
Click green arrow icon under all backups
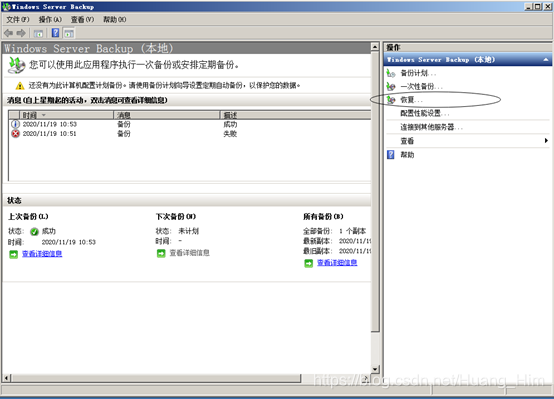coord(308,263)
